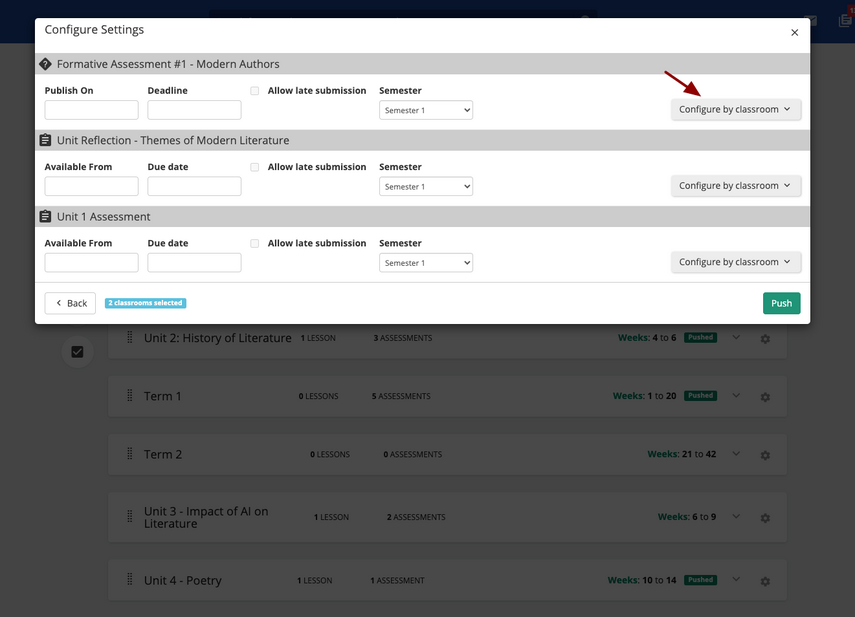
Task: Expand Configure by classroom for Unit 1 Assessment
Action: (735, 262)
